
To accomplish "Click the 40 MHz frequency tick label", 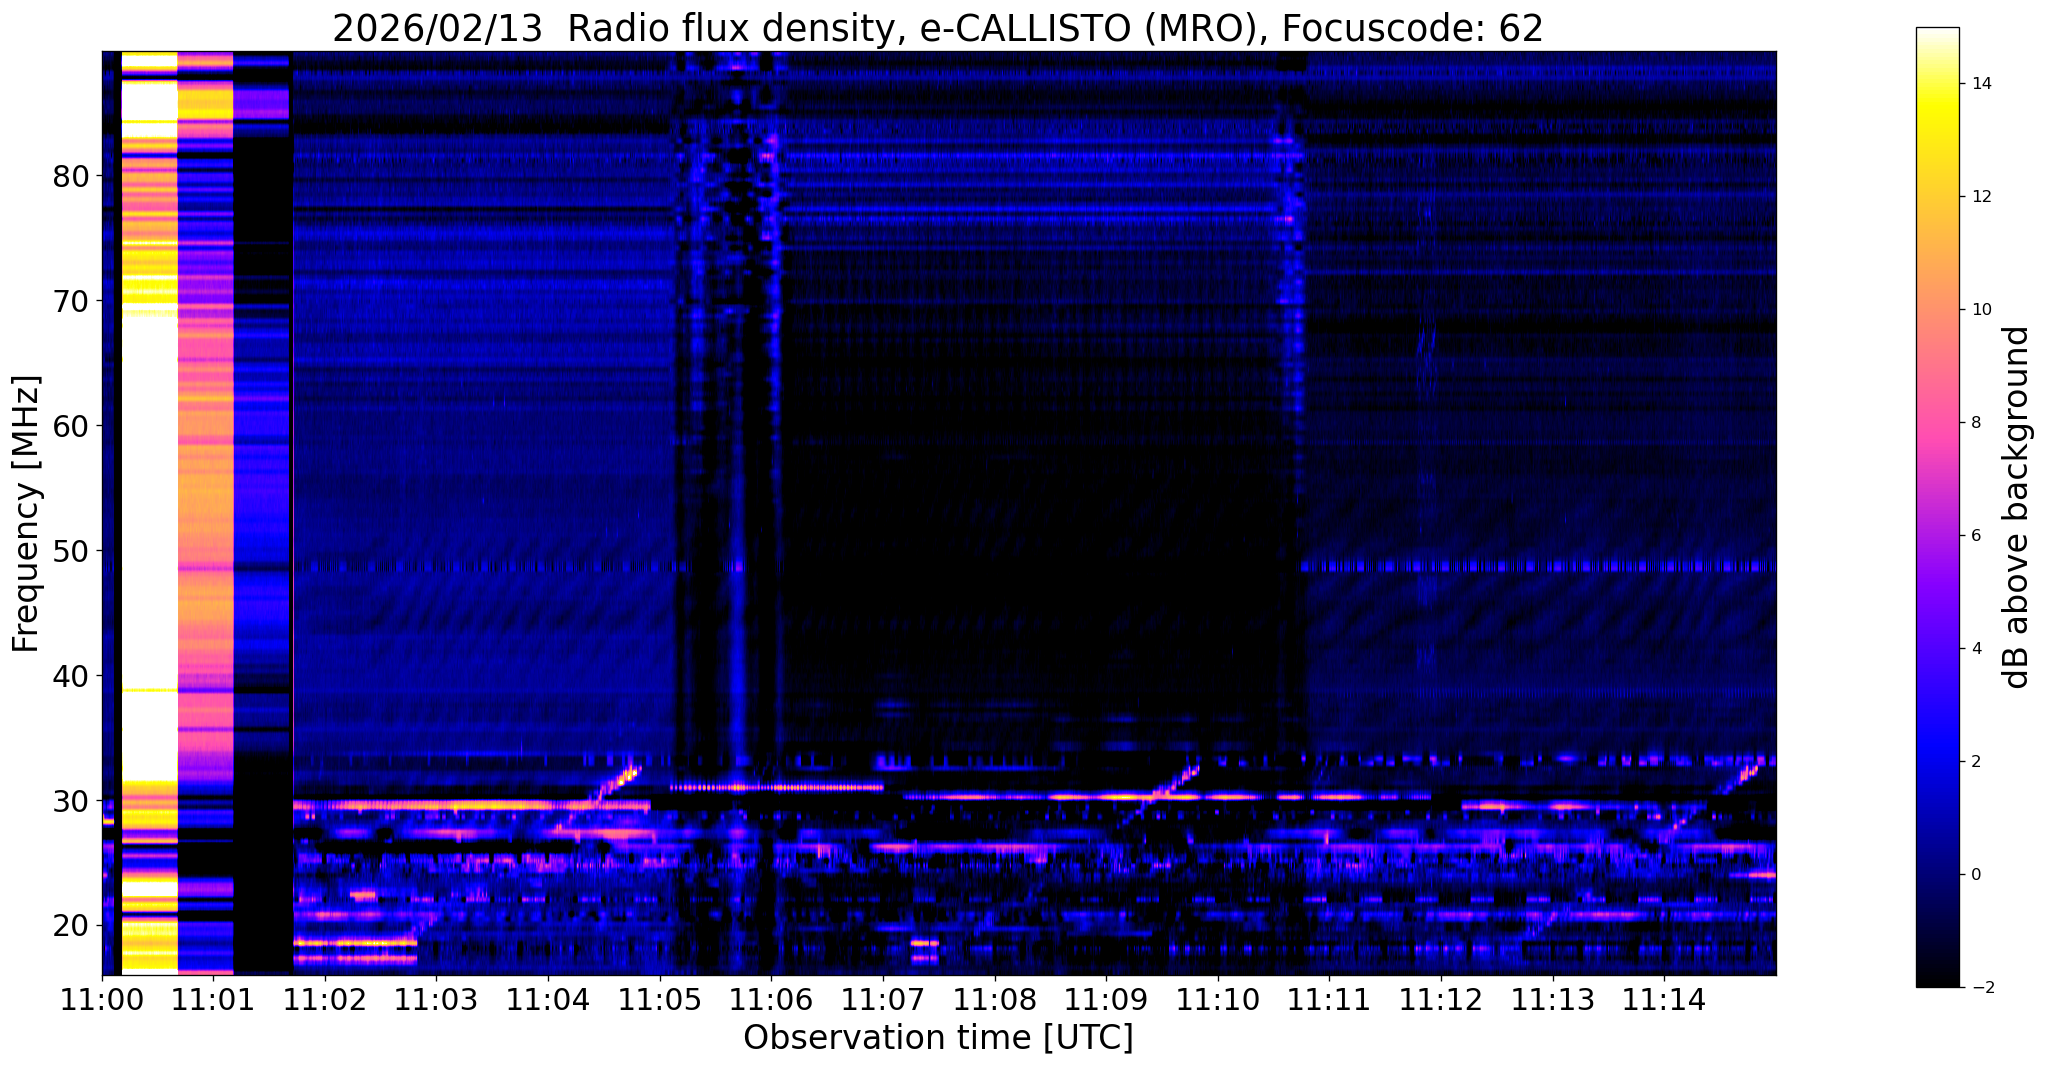I will coord(71,676).
